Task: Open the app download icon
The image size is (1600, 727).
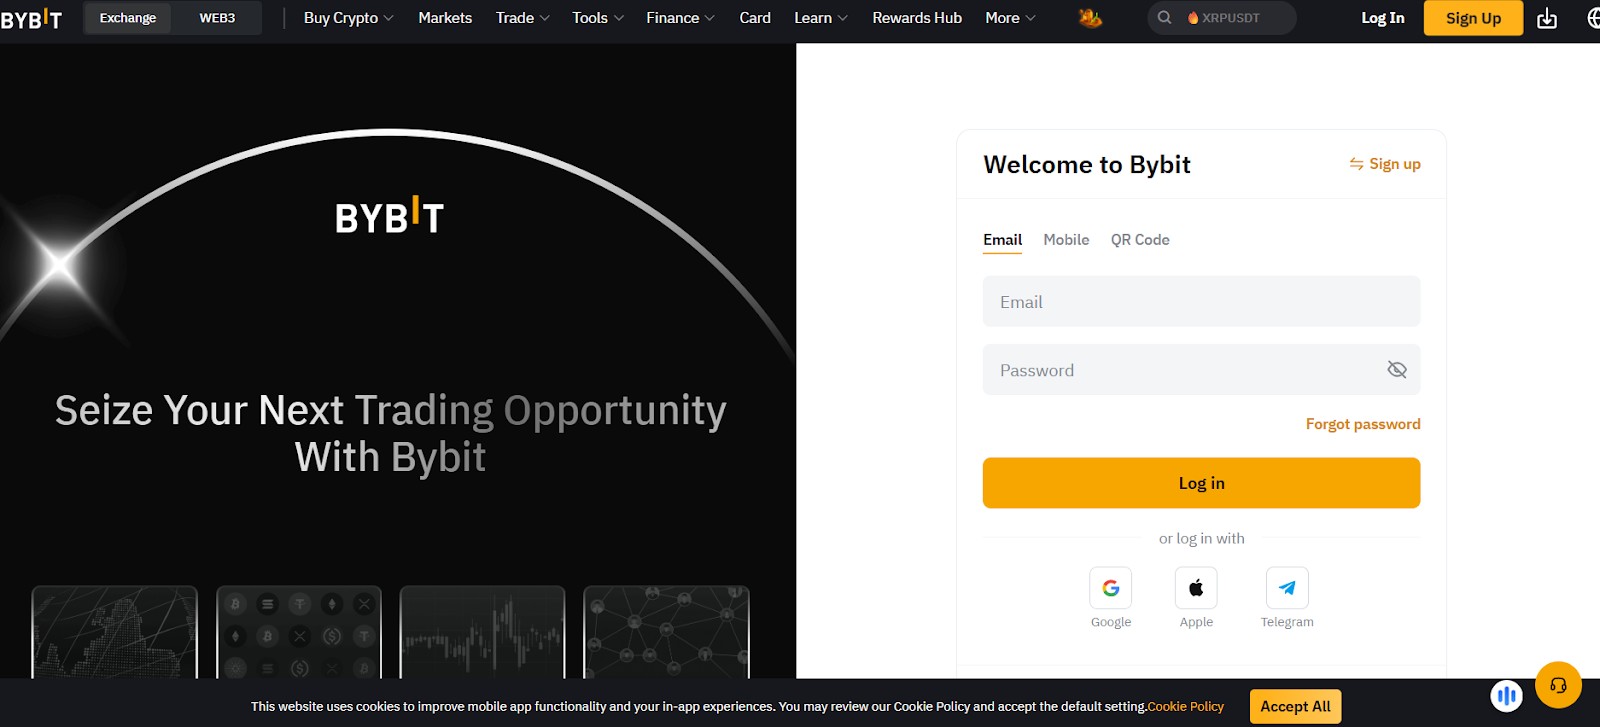Action: coord(1547,18)
